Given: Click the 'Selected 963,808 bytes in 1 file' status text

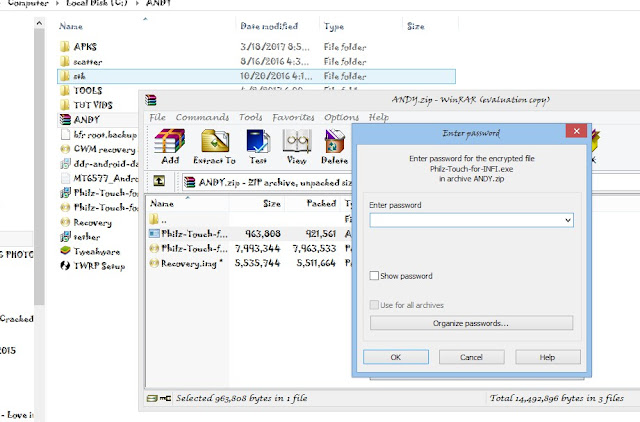Looking at the screenshot, I should (242, 398).
